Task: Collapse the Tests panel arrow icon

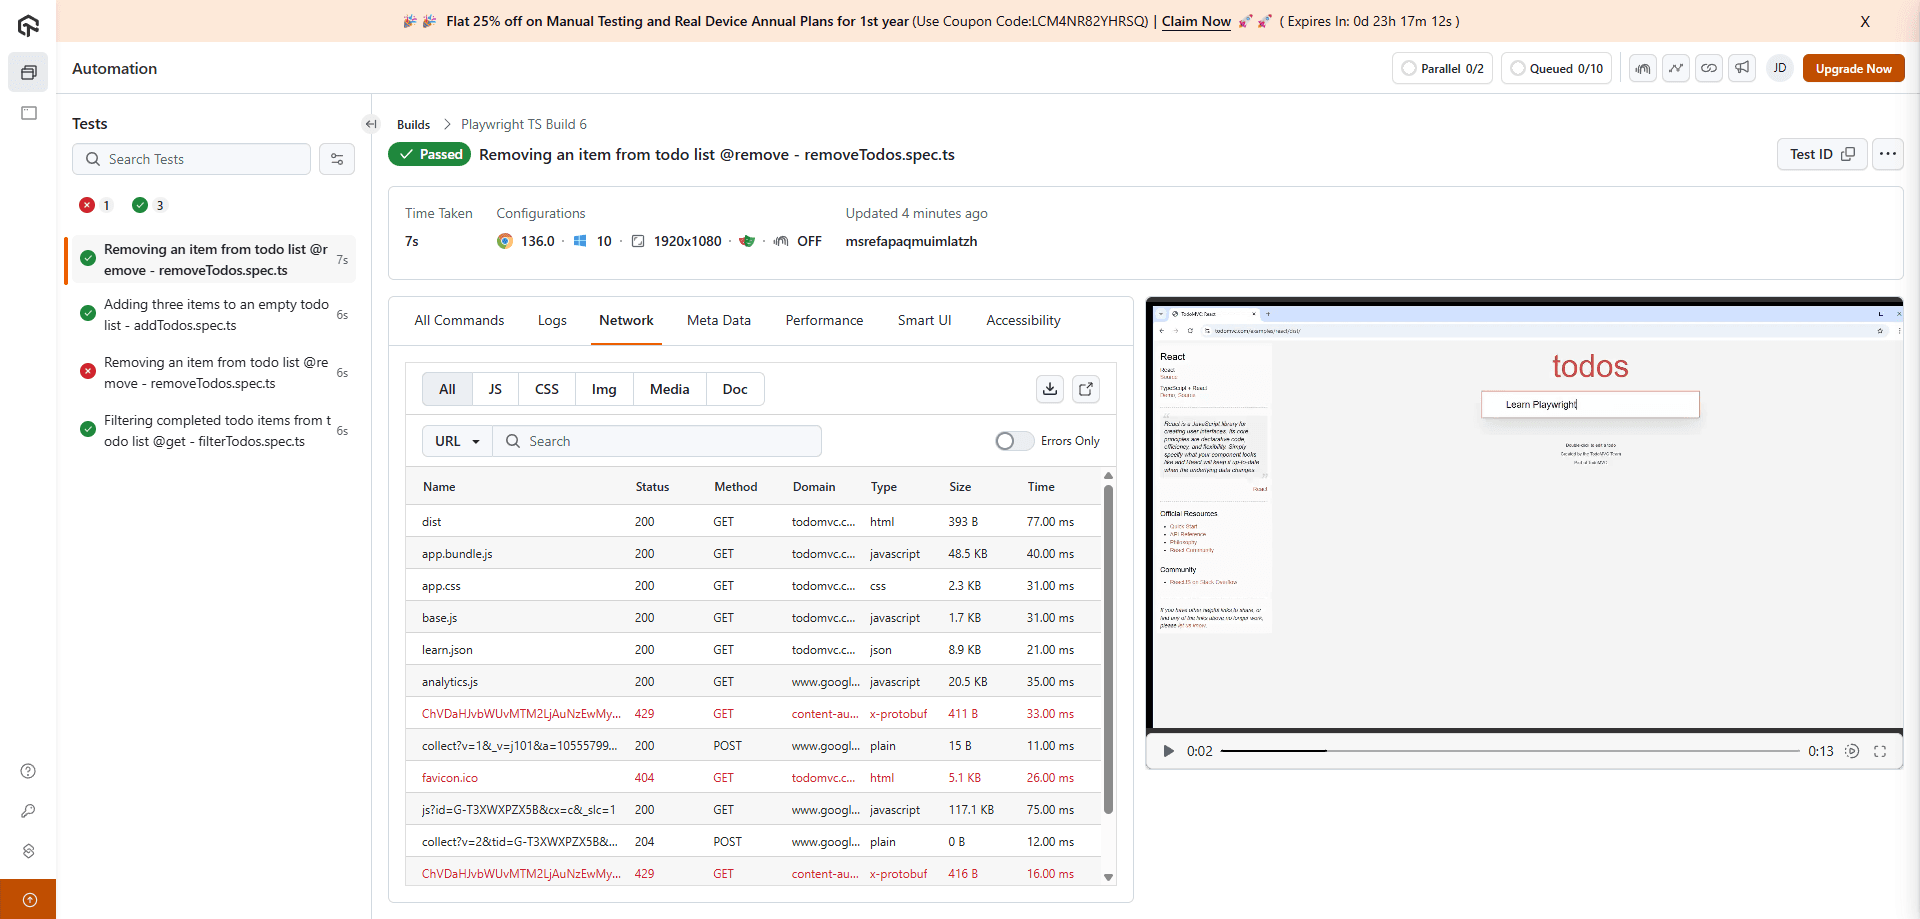Action: (x=371, y=124)
